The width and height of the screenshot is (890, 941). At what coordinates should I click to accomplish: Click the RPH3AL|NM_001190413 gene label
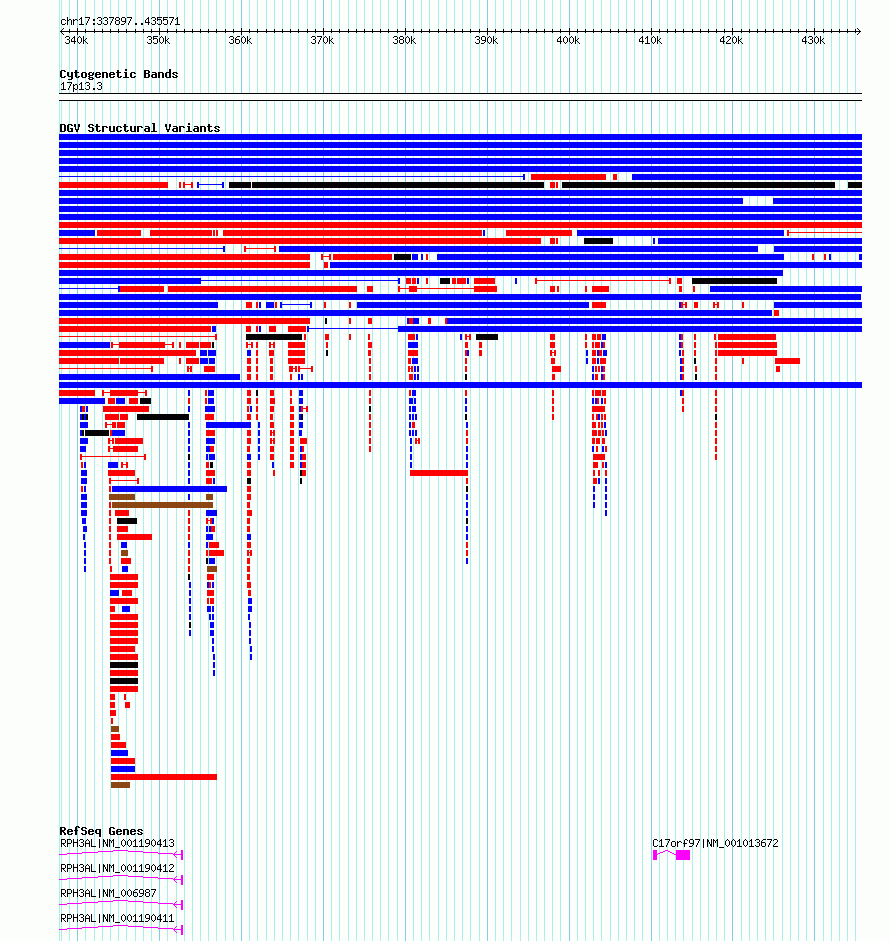pos(118,843)
